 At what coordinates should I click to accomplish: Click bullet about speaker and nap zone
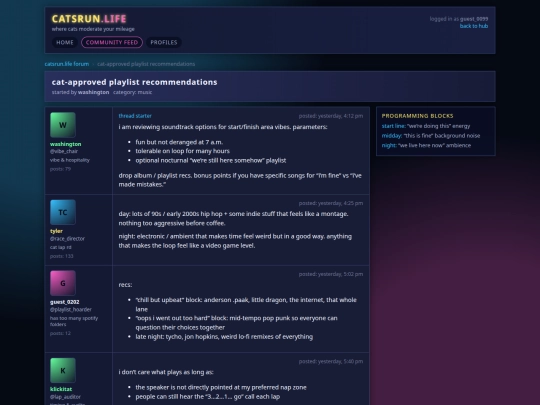(221, 387)
